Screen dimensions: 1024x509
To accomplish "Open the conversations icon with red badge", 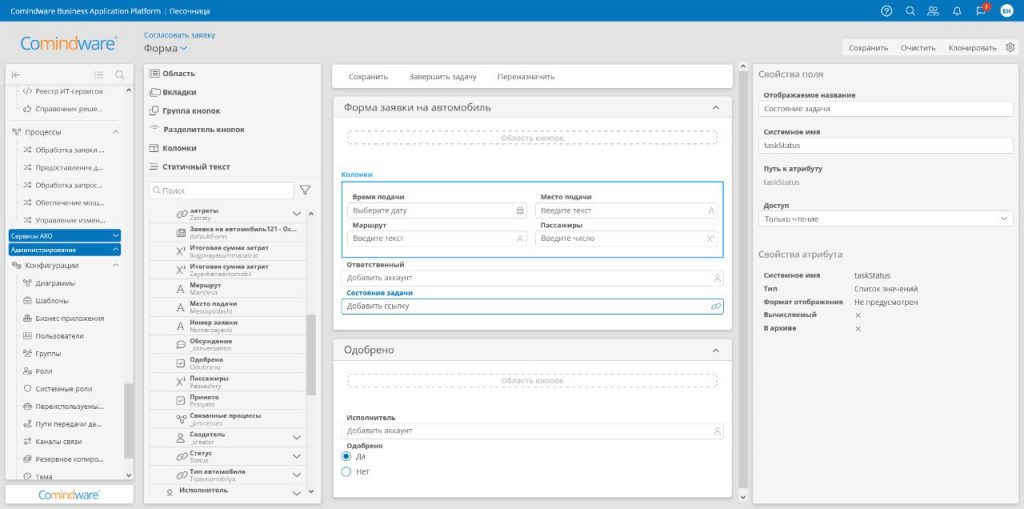I will 981,10.
